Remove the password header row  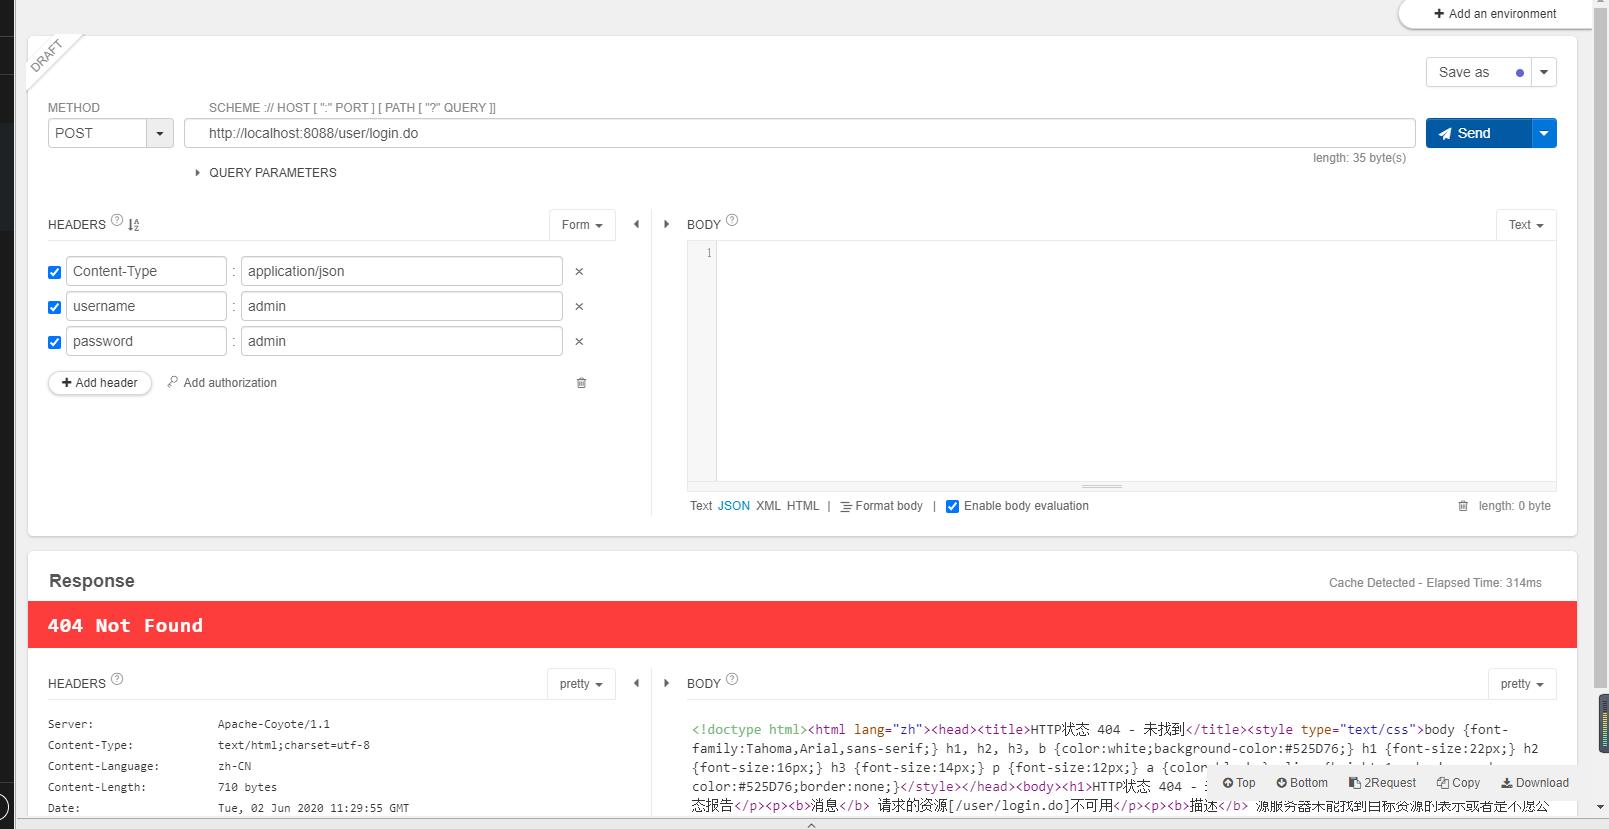pyautogui.click(x=579, y=342)
